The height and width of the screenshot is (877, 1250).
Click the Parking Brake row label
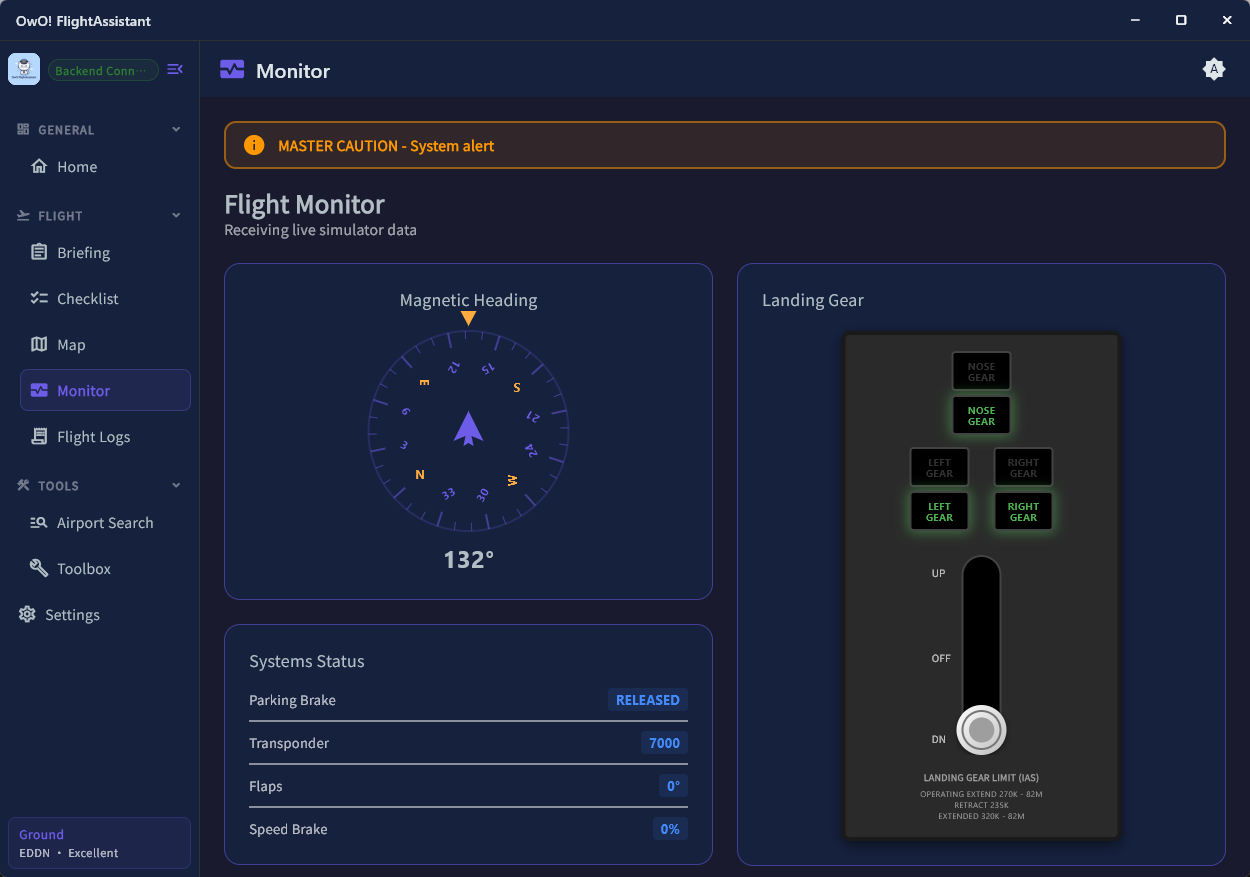pyautogui.click(x=292, y=700)
